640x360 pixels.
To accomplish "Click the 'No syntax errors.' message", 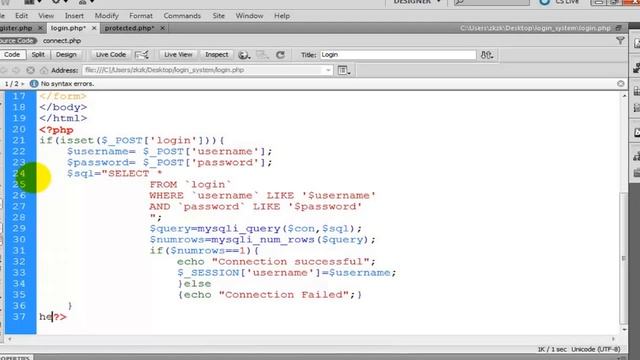I will 67,84.
